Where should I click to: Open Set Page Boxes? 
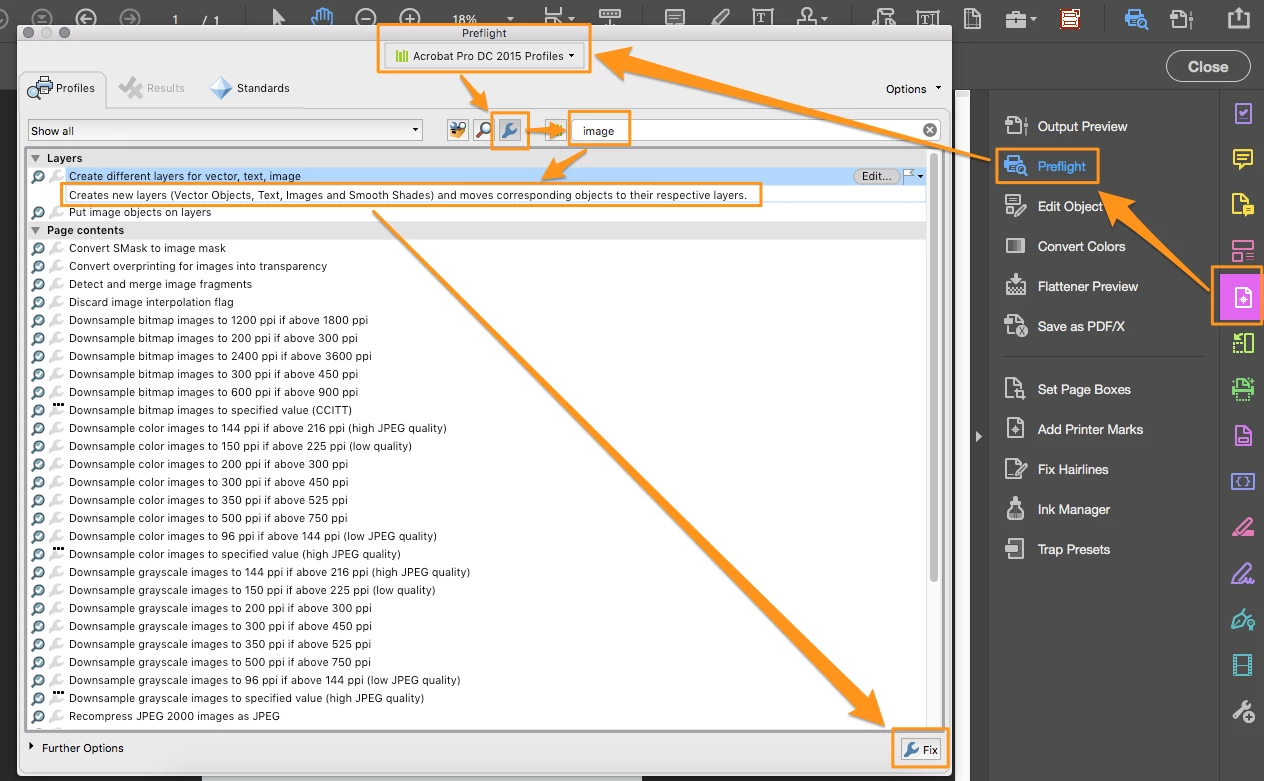click(x=1068, y=389)
